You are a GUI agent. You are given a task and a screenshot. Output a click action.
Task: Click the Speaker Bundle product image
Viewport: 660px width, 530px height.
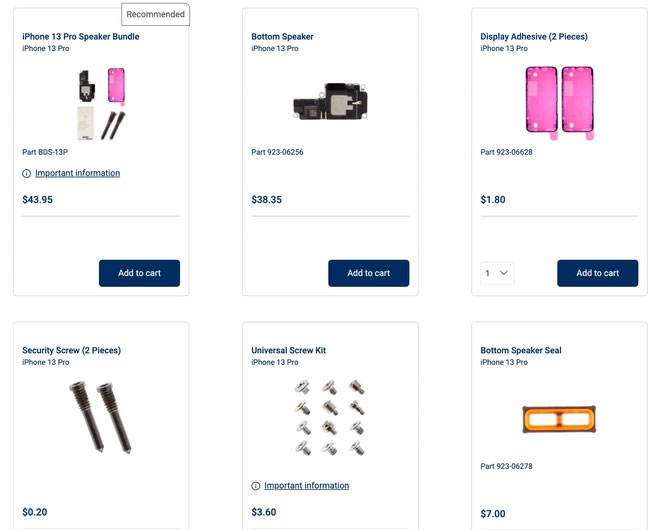(x=101, y=104)
